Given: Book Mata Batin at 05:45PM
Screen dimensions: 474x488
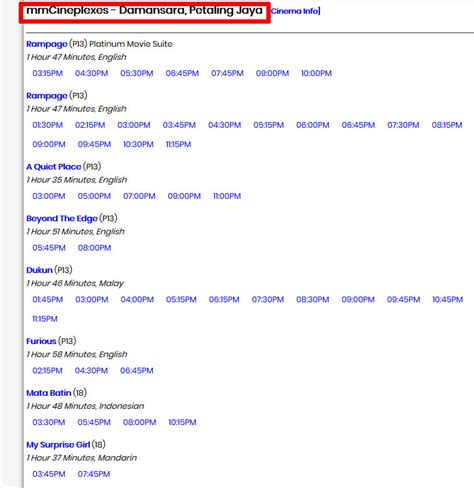Looking at the screenshot, I should pyautogui.click(x=94, y=422).
